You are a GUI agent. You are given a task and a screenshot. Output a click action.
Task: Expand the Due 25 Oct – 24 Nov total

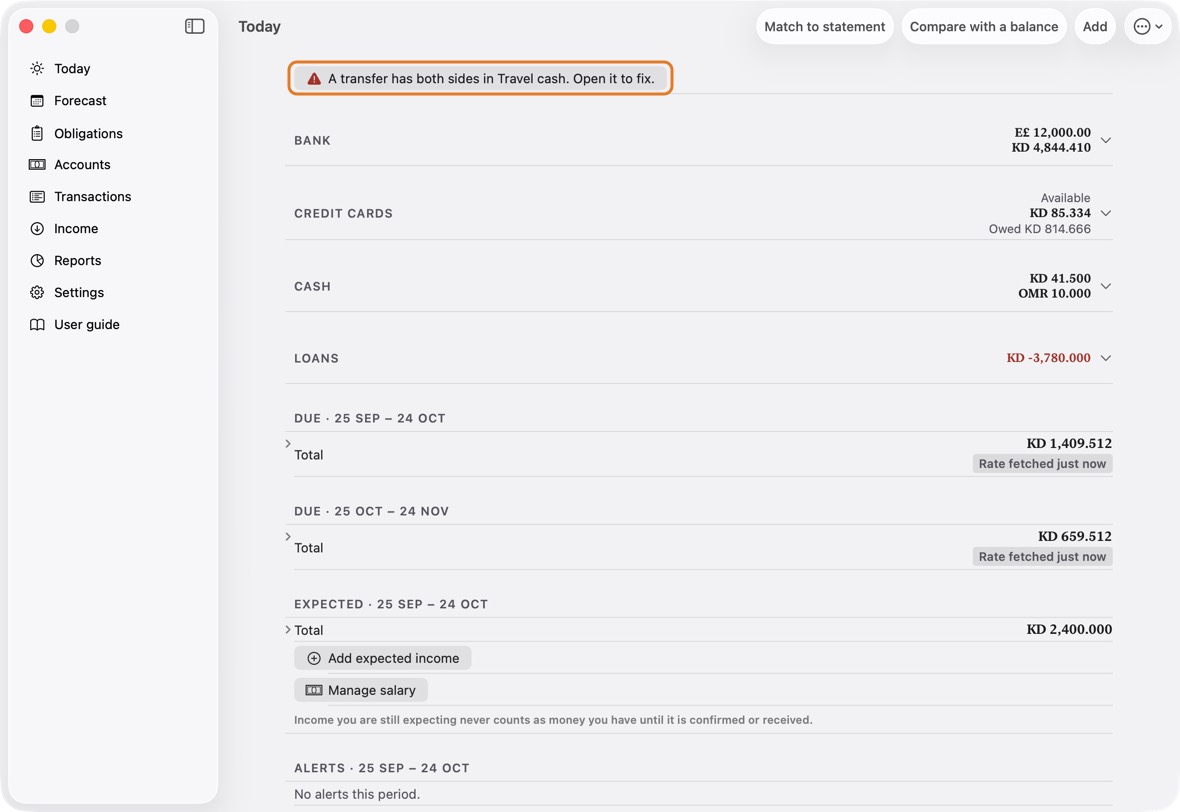pos(288,537)
